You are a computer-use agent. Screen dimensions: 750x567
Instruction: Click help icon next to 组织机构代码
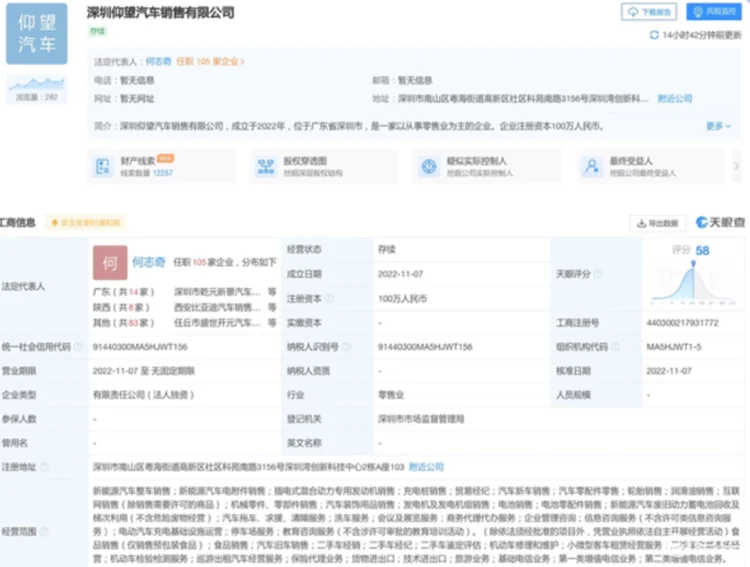615,346
